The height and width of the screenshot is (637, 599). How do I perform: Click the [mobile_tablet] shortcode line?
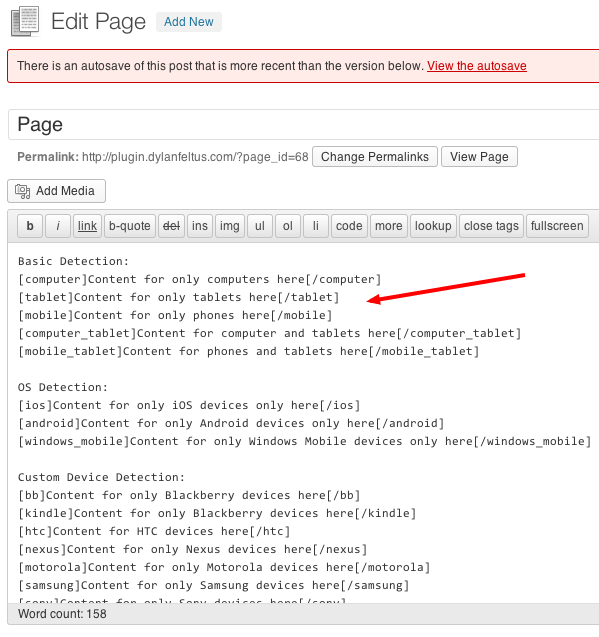point(249,351)
